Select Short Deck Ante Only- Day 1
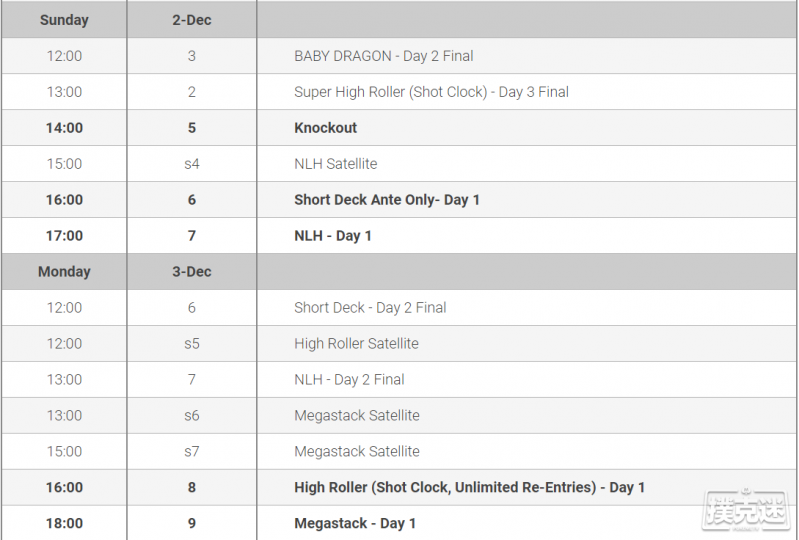This screenshot has width=799, height=540. tap(387, 200)
